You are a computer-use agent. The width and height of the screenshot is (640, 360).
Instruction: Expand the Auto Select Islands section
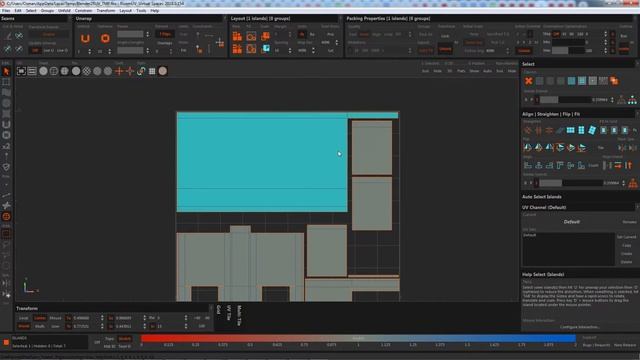tap(541, 197)
